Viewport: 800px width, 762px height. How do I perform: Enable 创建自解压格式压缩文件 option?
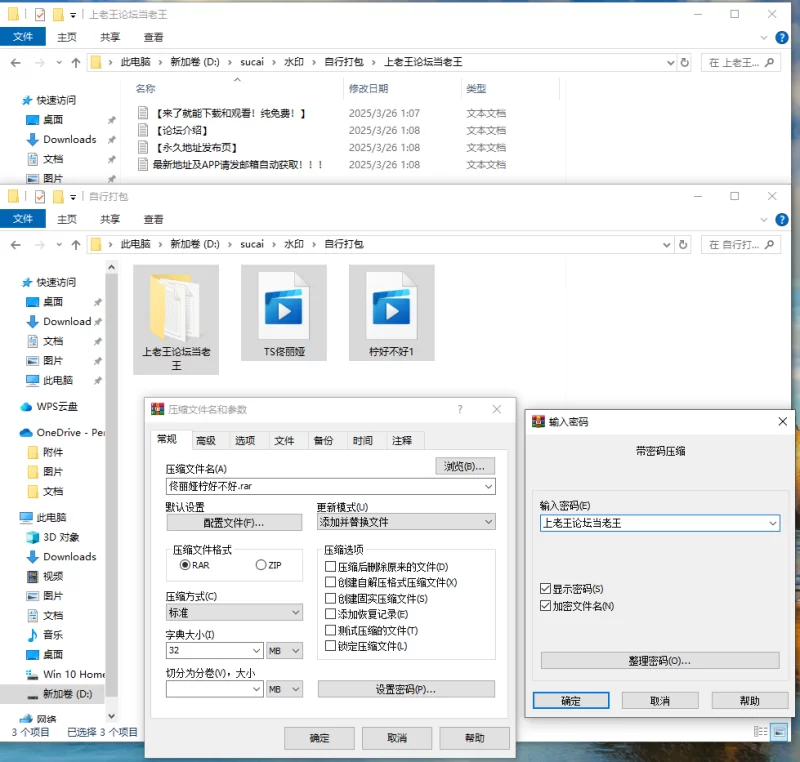[330, 582]
